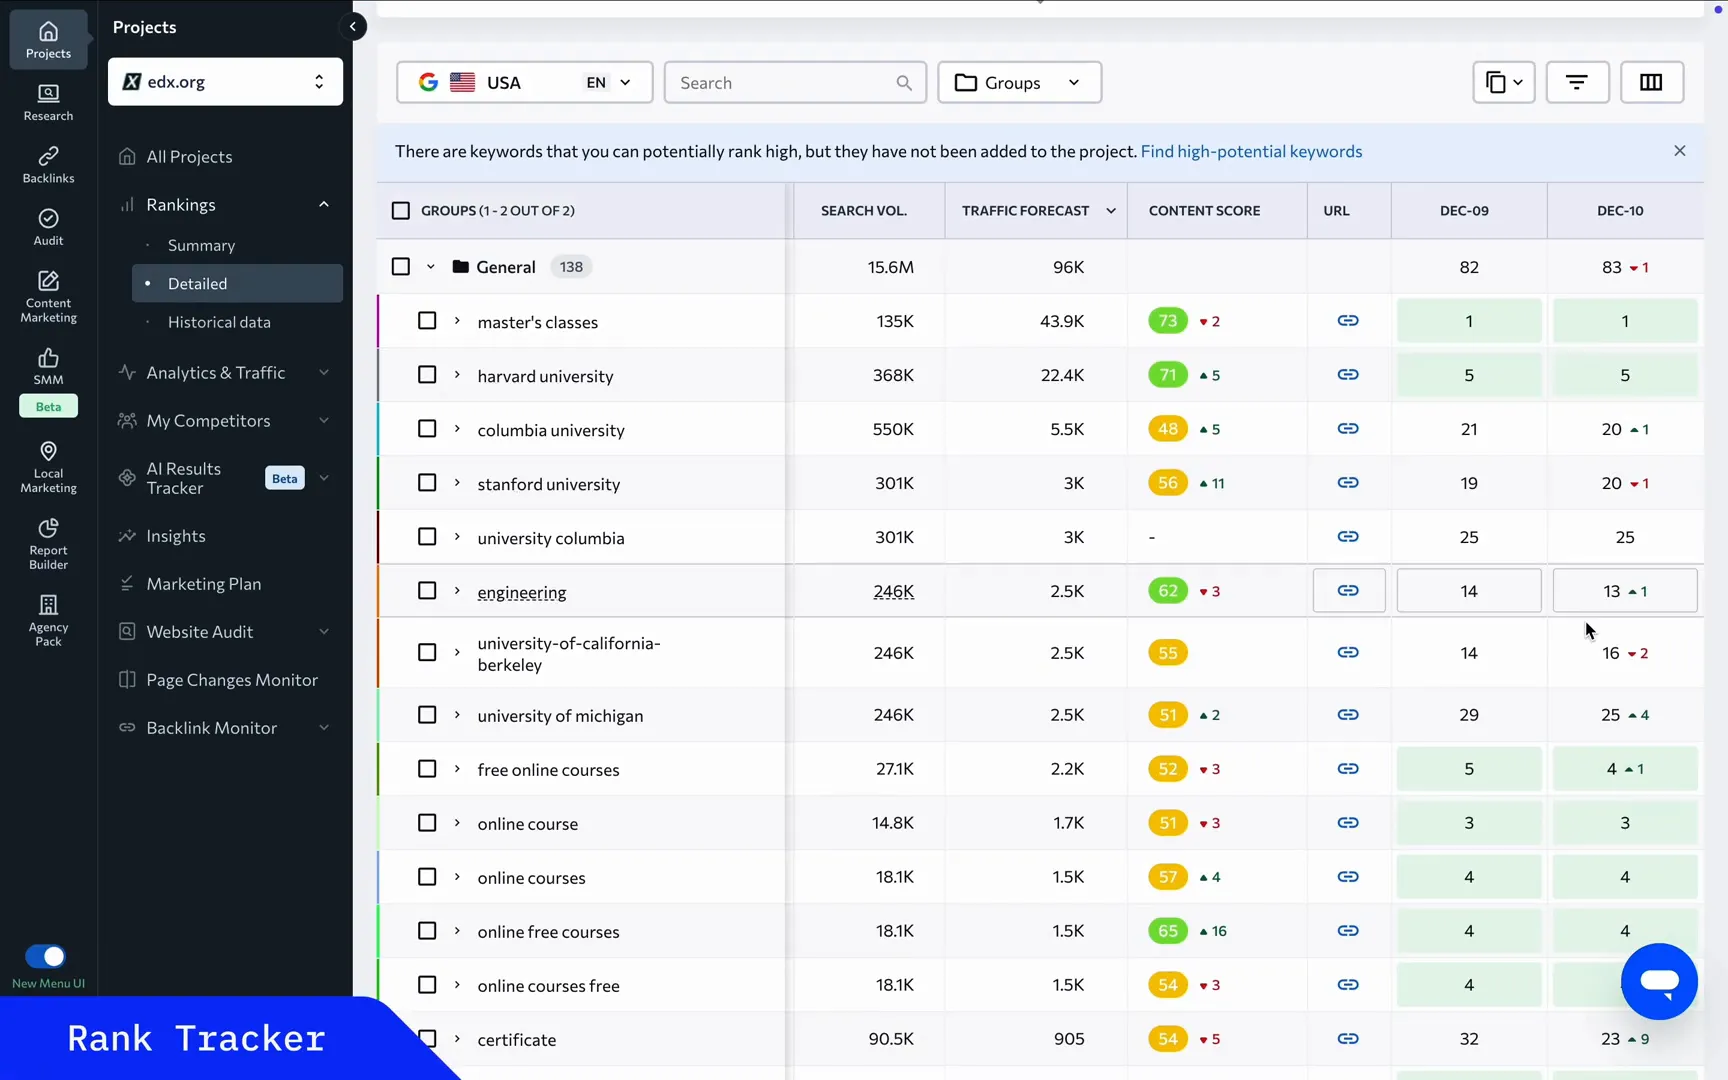Click the URL link icon for engineering keyword

1348,590
